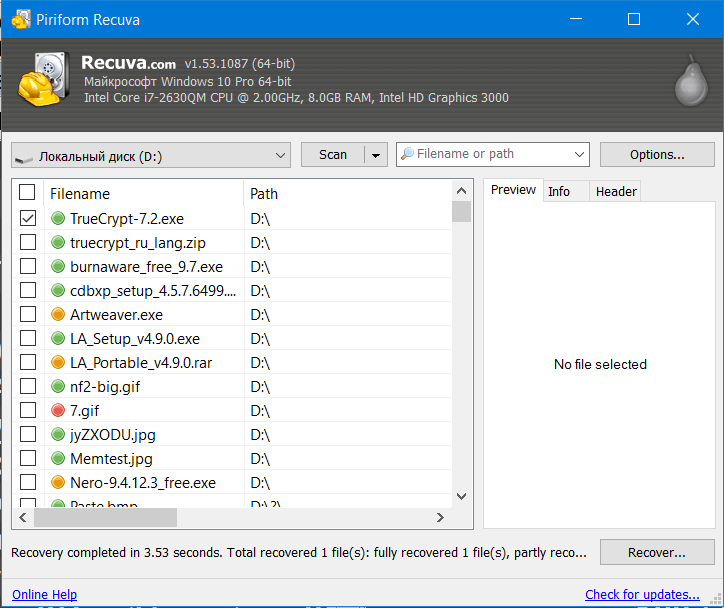Viewport: 724px width, 608px height.
Task: Click the green status dot for jyZXODU.jpg
Action: (58, 434)
